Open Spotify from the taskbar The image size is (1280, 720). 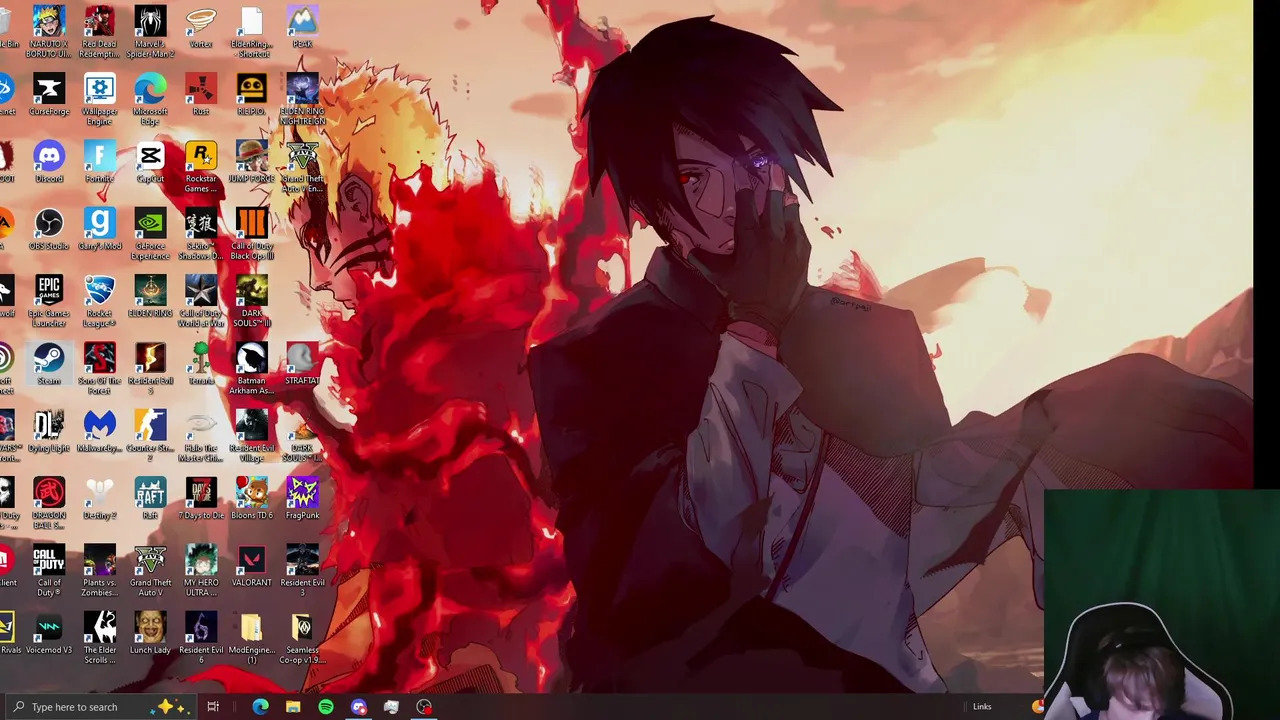pos(326,707)
